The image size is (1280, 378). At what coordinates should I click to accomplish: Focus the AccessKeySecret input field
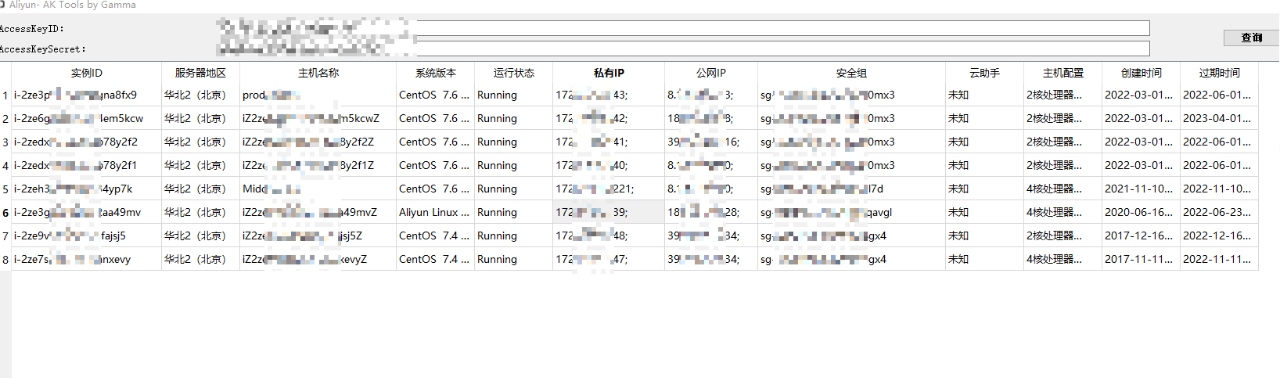coord(683,48)
